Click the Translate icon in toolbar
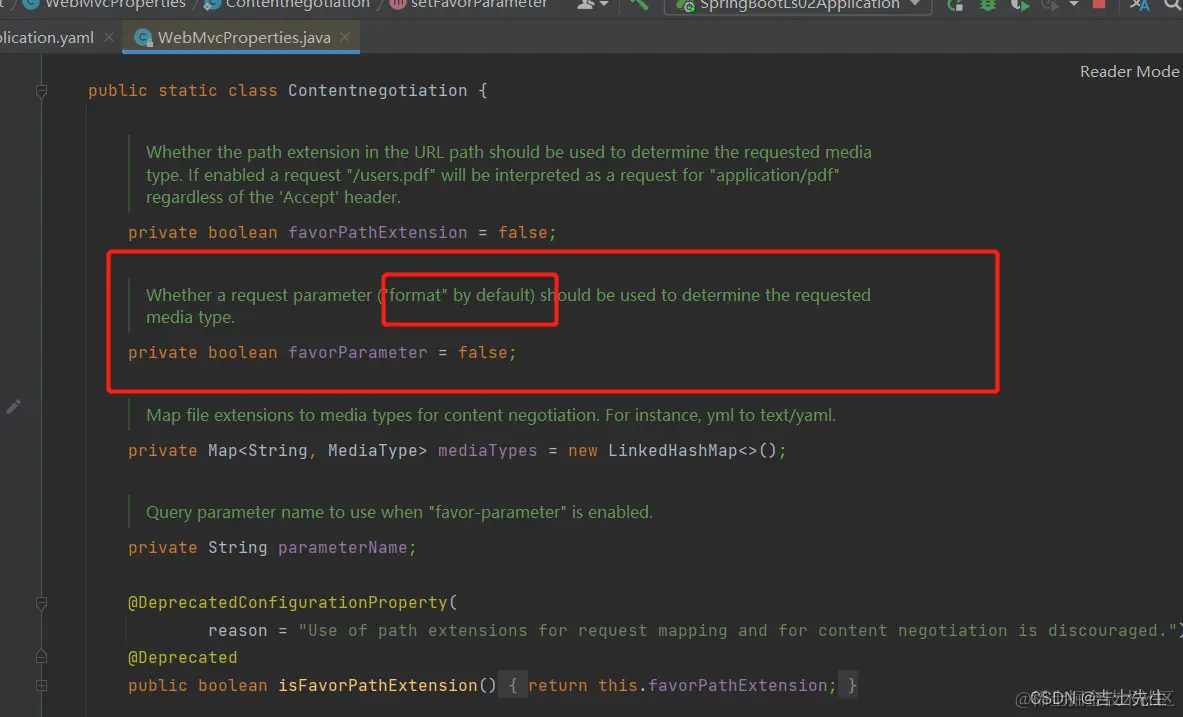 coord(1139,5)
